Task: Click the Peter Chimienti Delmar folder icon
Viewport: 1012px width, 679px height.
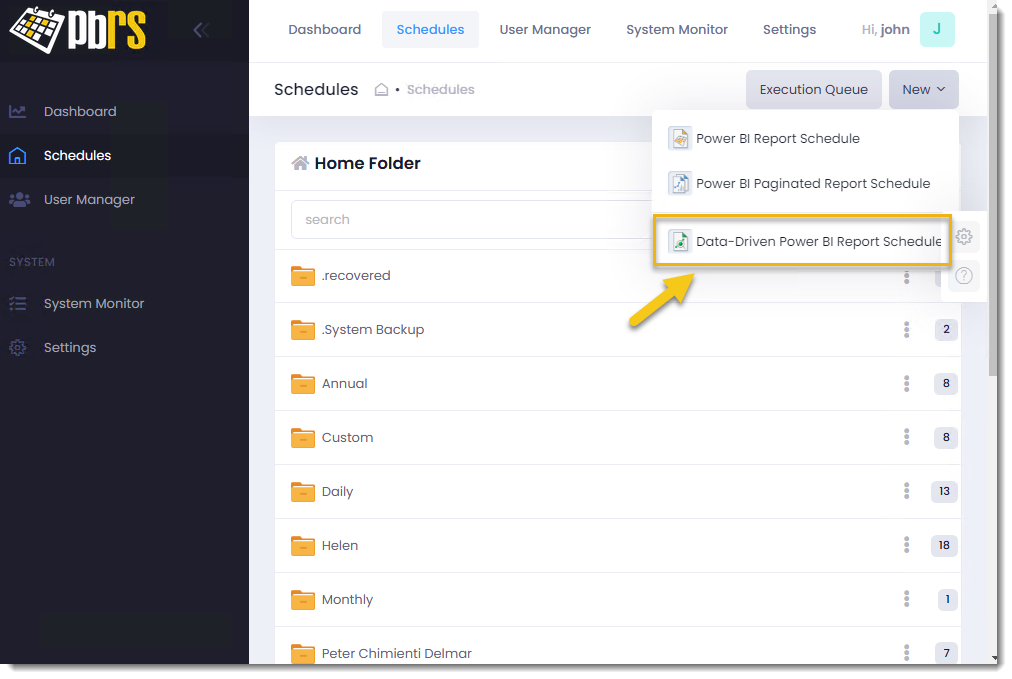Action: 303,654
